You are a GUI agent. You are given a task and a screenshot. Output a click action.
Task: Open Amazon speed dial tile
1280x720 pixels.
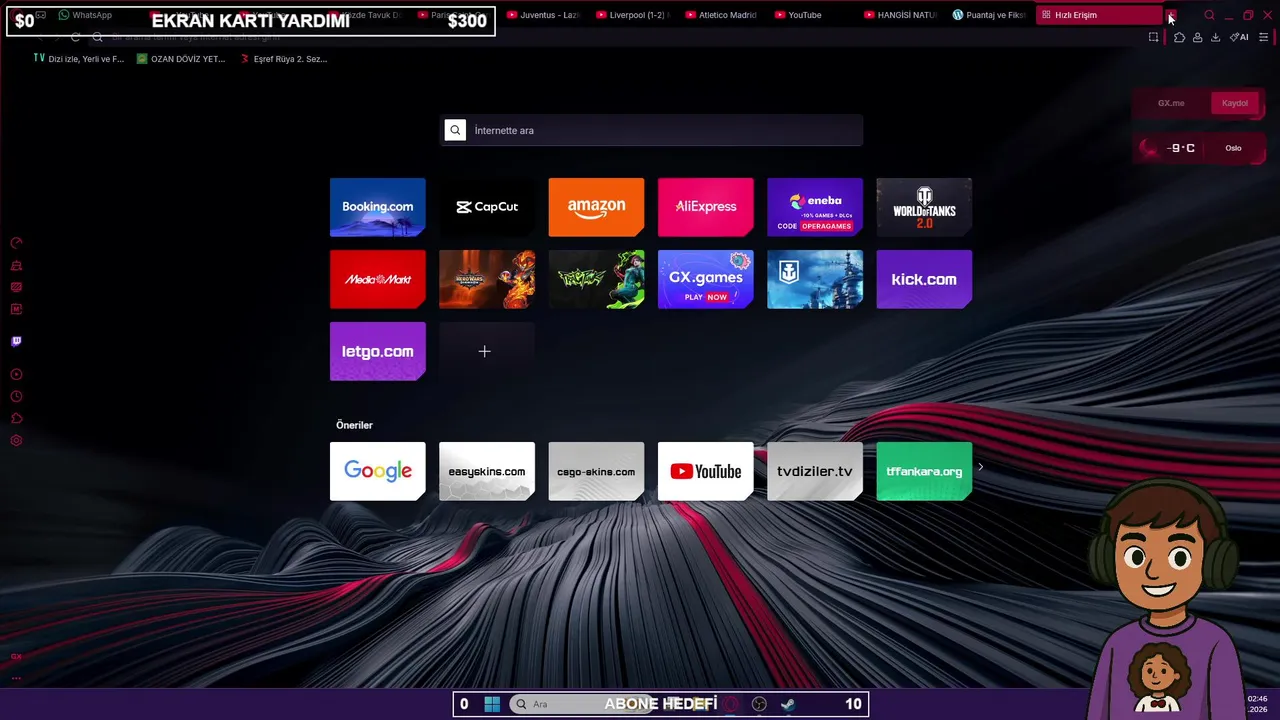(596, 207)
